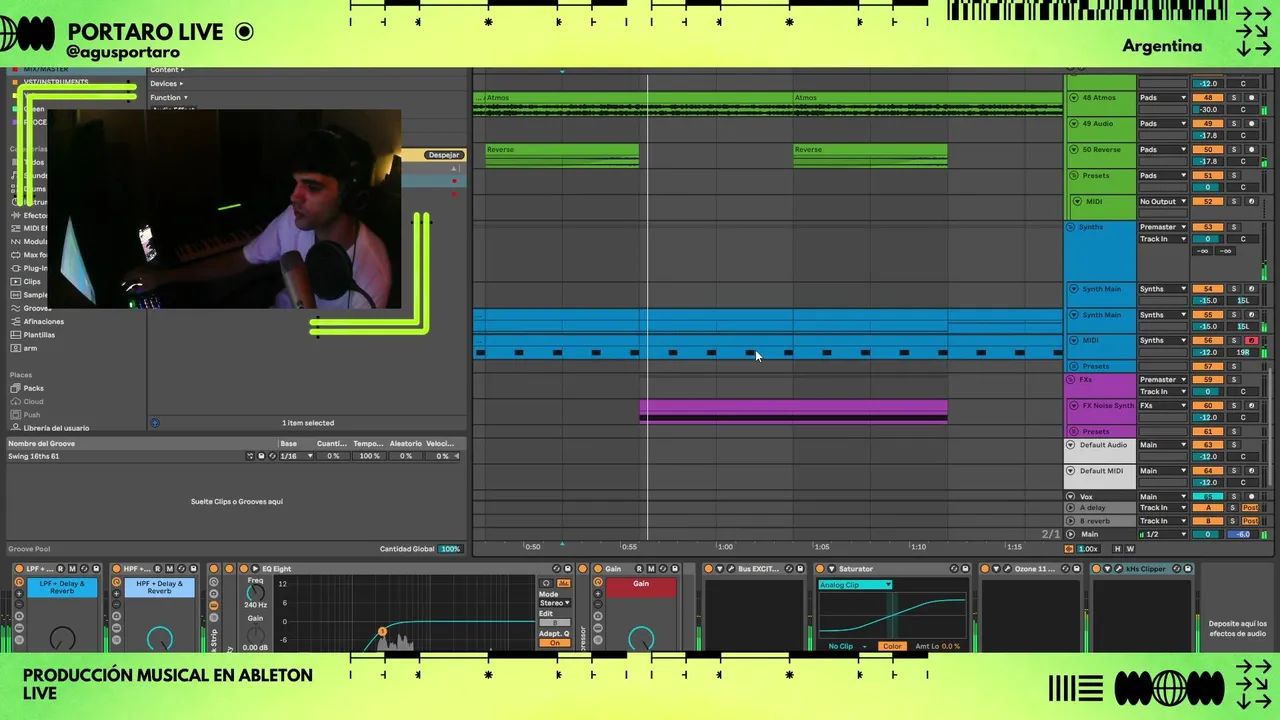The image size is (1280, 720).
Task: Unfold the 49 Audio track
Action: pyautogui.click(x=1074, y=124)
